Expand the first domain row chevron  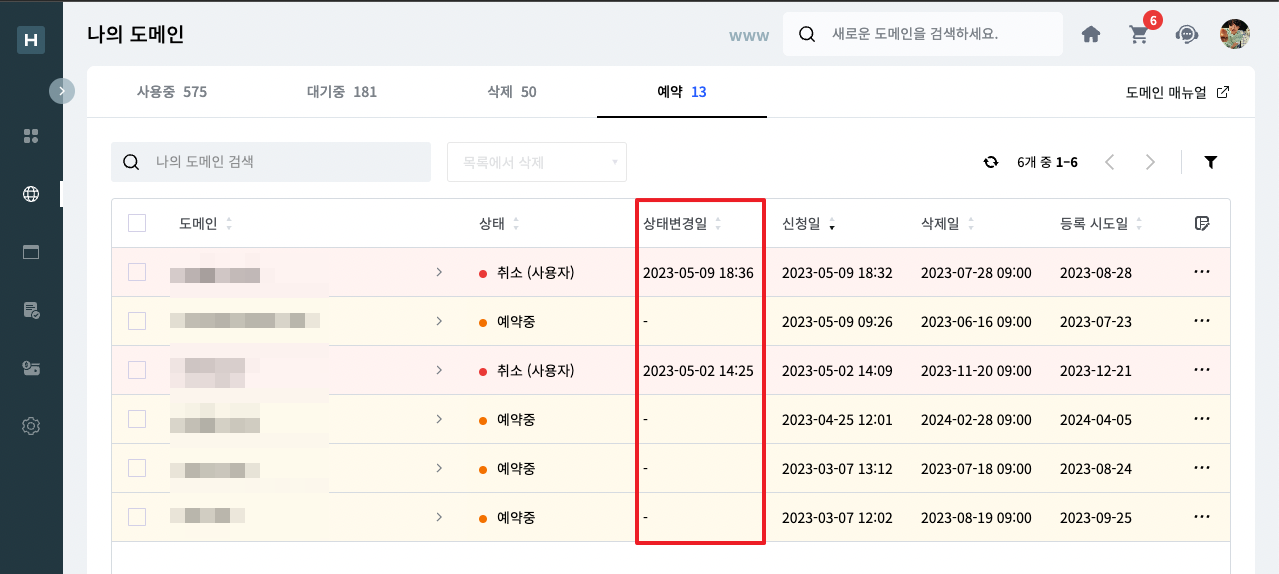[x=438, y=272]
